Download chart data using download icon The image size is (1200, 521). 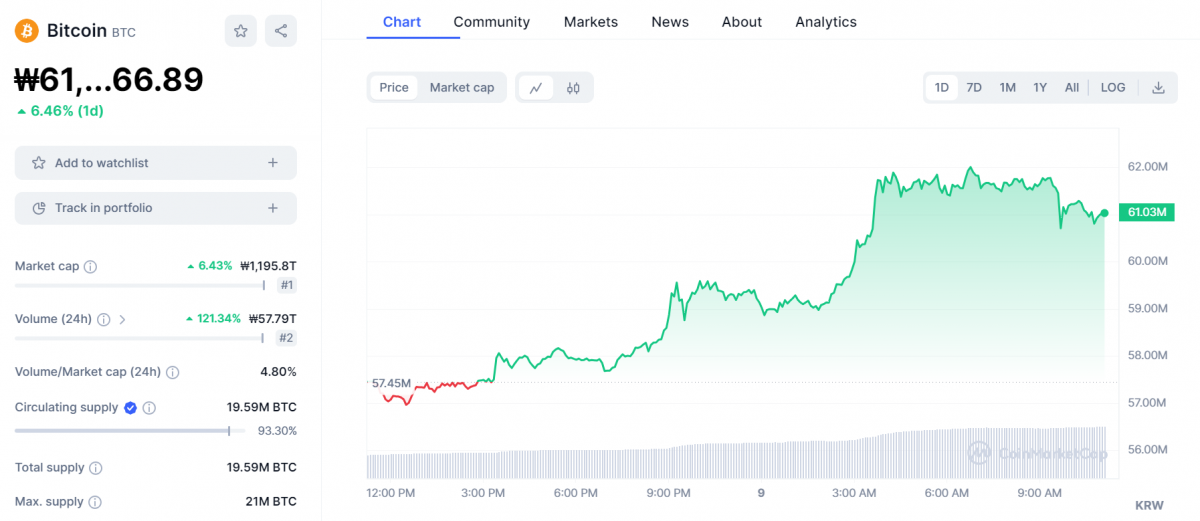click(x=1158, y=88)
